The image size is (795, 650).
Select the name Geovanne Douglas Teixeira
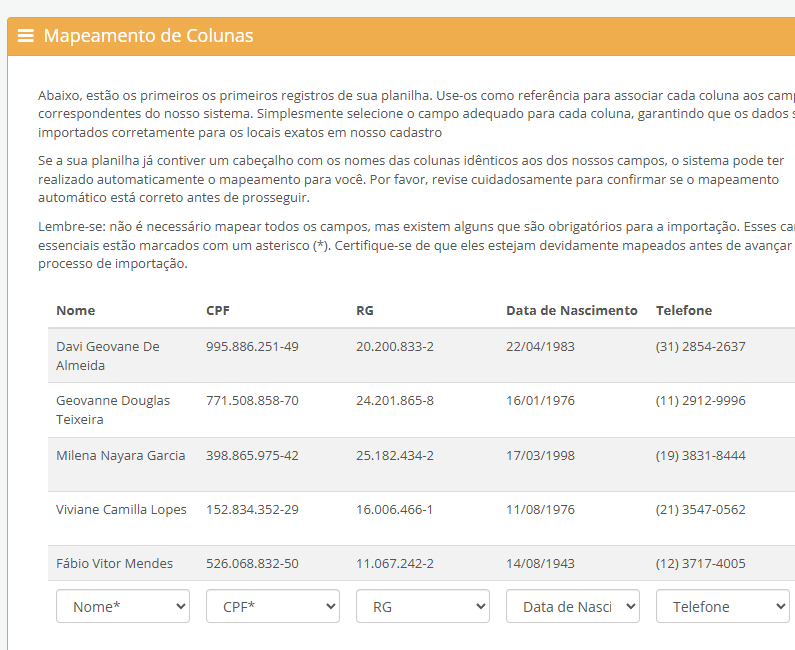113,410
